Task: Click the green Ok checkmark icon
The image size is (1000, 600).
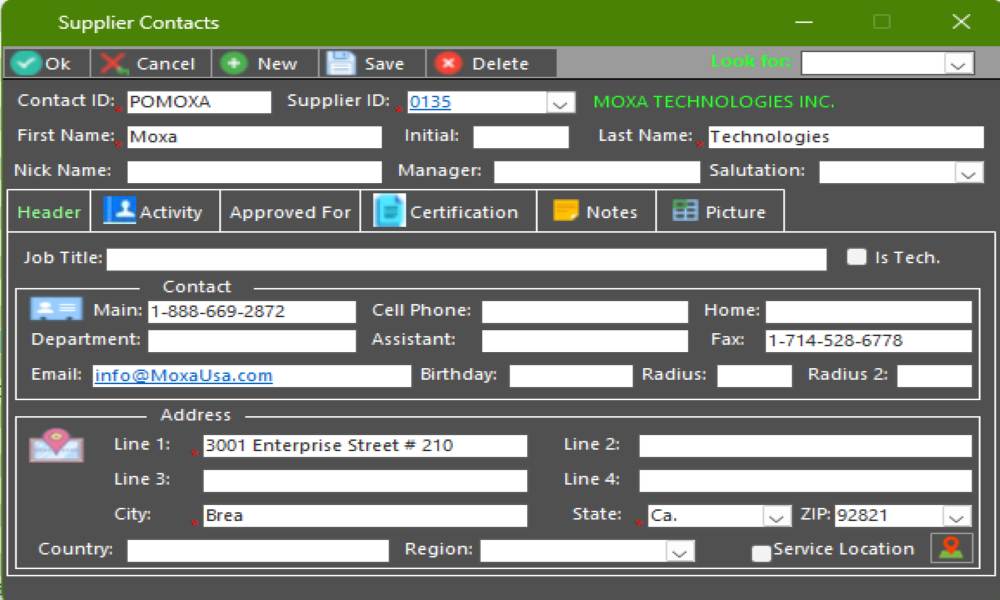Action: [27, 63]
